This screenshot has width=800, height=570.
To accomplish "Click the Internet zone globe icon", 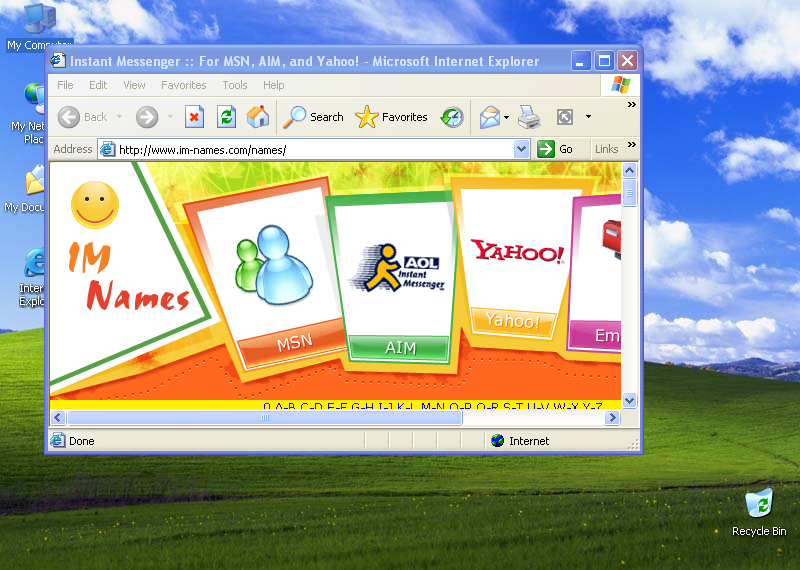I will (497, 440).
